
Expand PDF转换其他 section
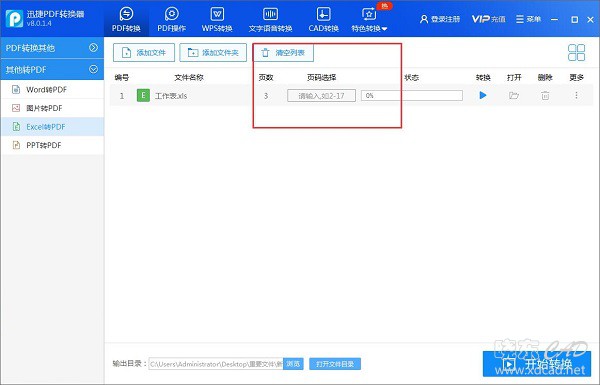52,48
